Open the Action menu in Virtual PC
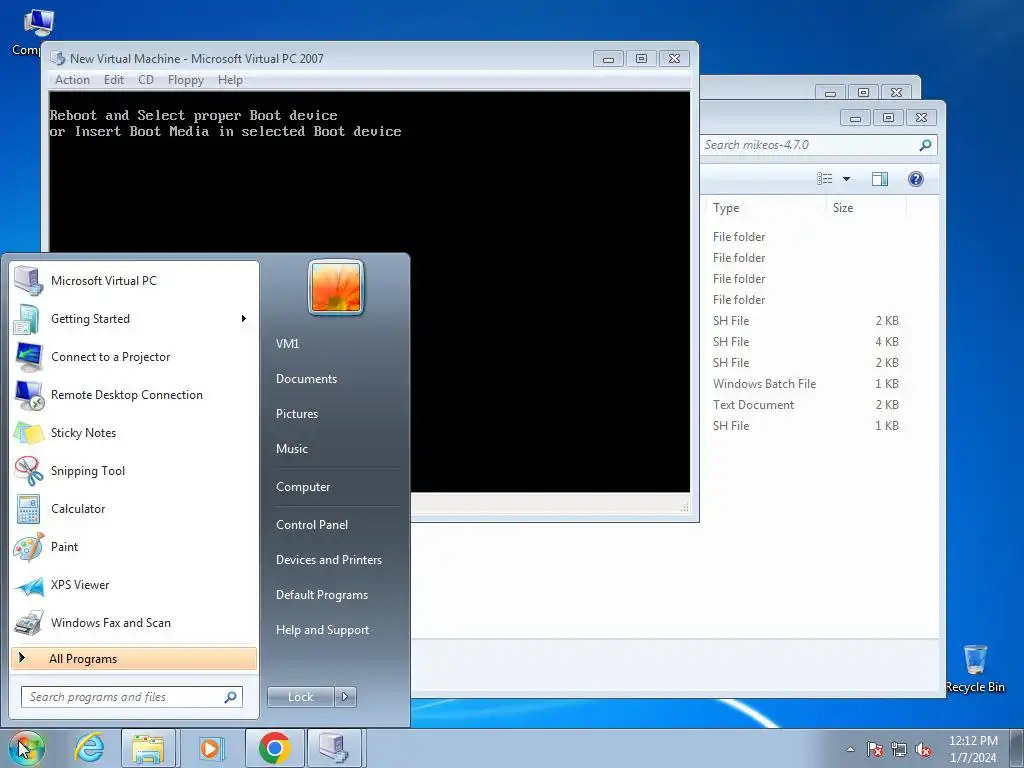Image resolution: width=1024 pixels, height=768 pixels. tap(72, 80)
